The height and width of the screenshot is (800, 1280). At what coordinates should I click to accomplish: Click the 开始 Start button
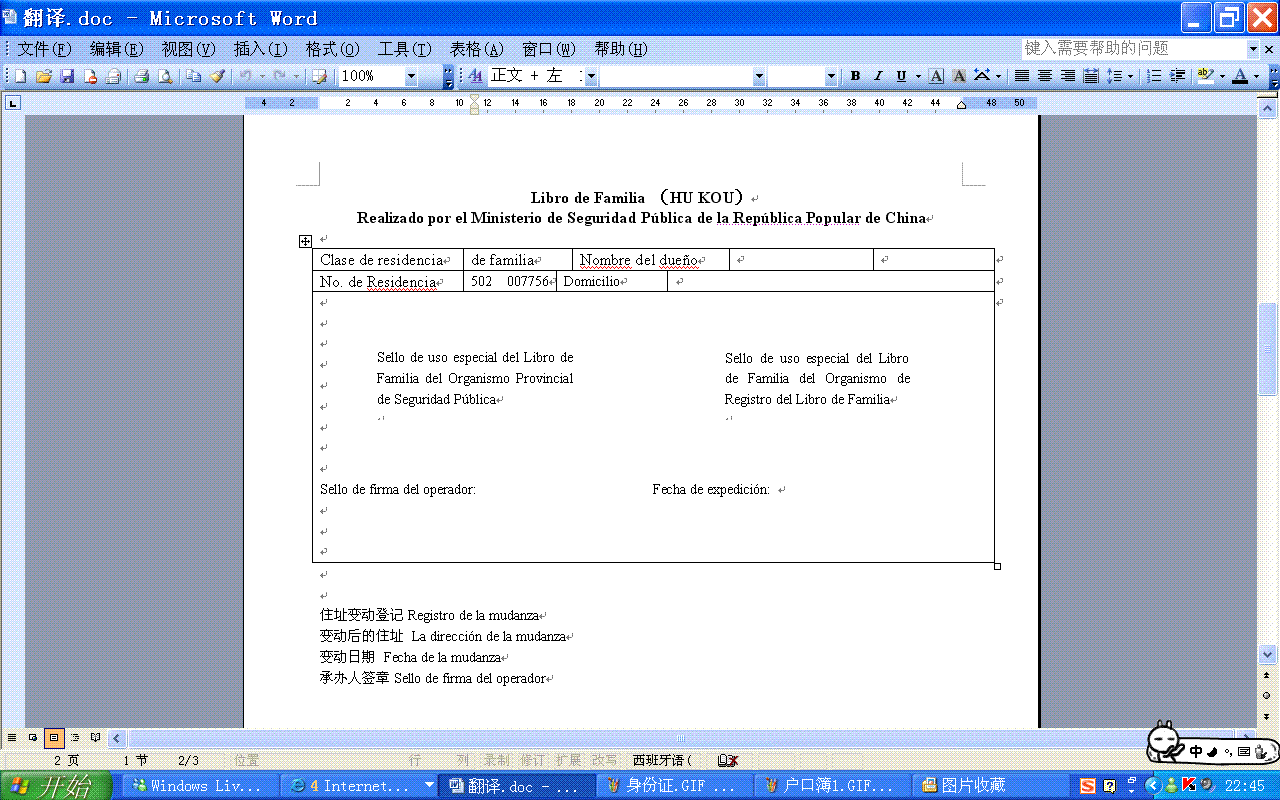55,786
